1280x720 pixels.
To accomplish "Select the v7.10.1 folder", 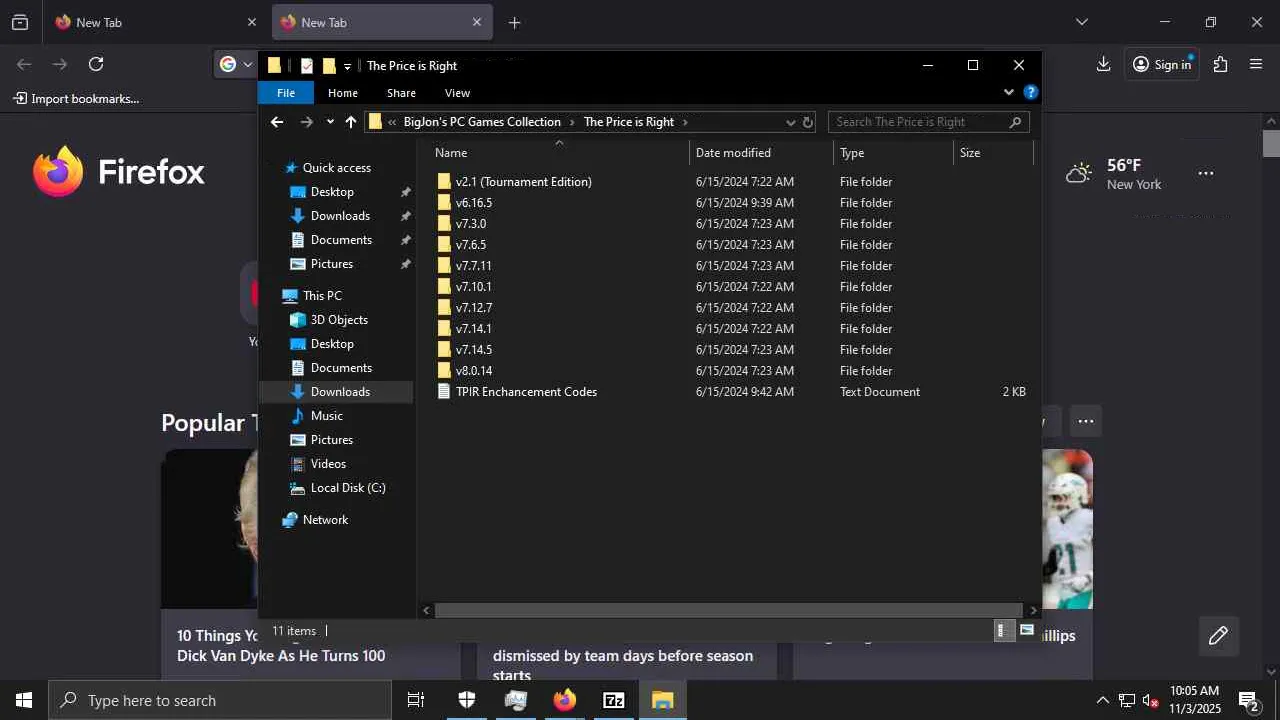I will [x=473, y=287].
